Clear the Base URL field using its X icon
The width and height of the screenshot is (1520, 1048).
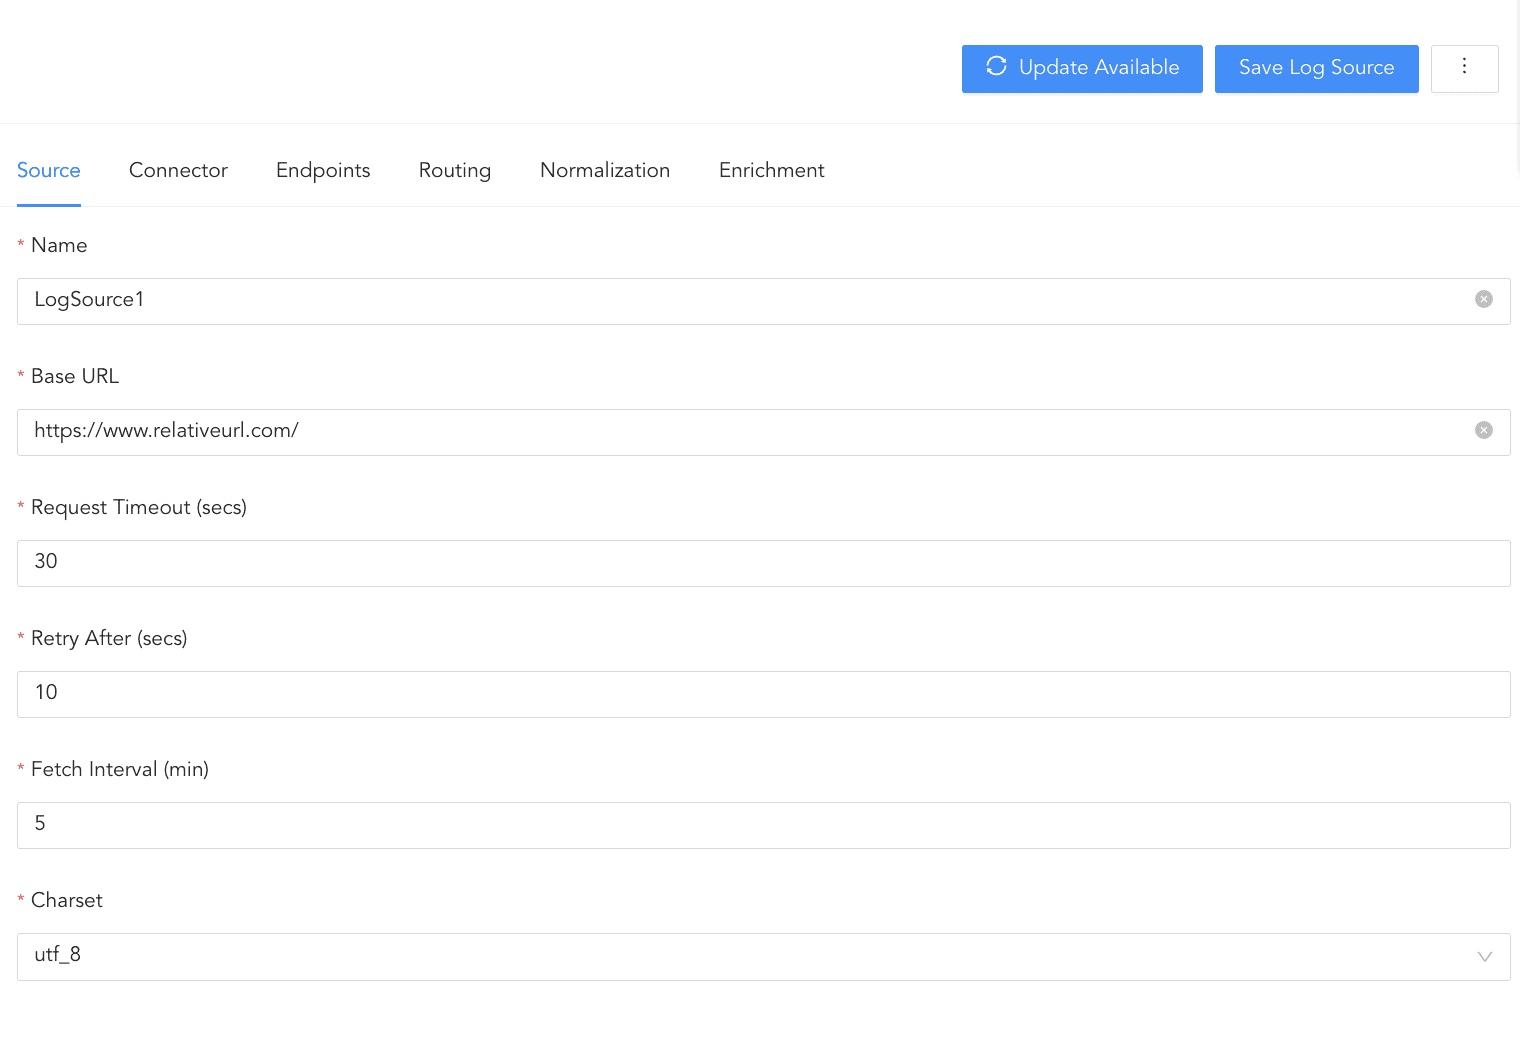click(1484, 430)
